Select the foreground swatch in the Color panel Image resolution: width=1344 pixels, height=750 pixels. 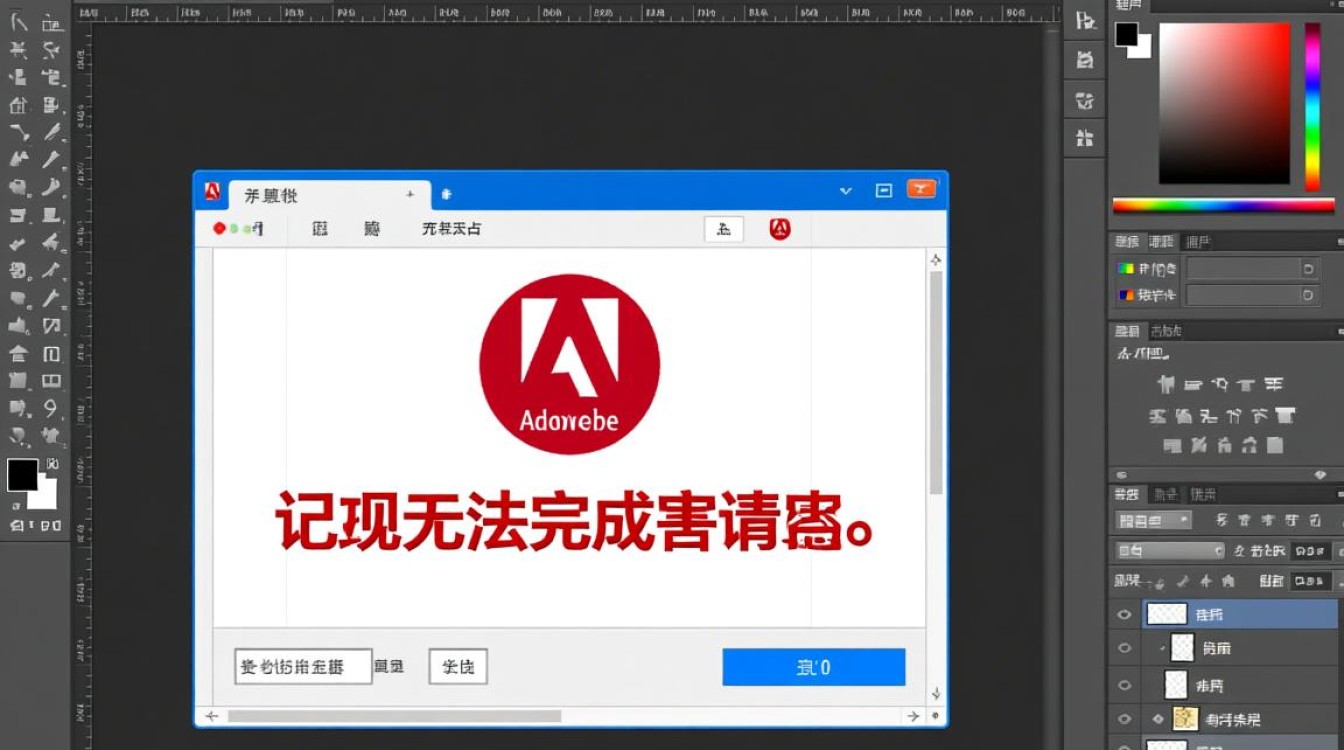(1127, 34)
